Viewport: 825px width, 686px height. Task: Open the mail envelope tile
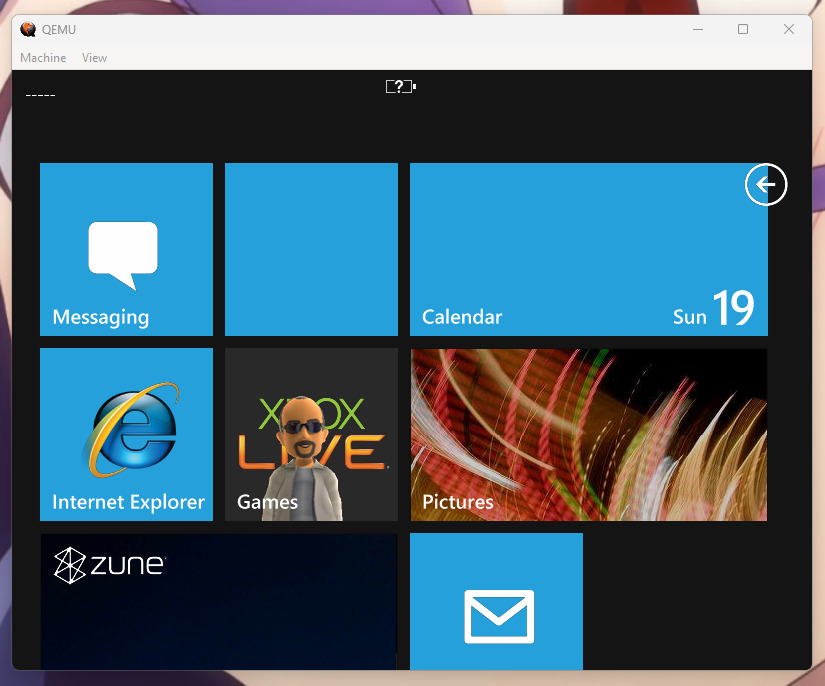498,616
